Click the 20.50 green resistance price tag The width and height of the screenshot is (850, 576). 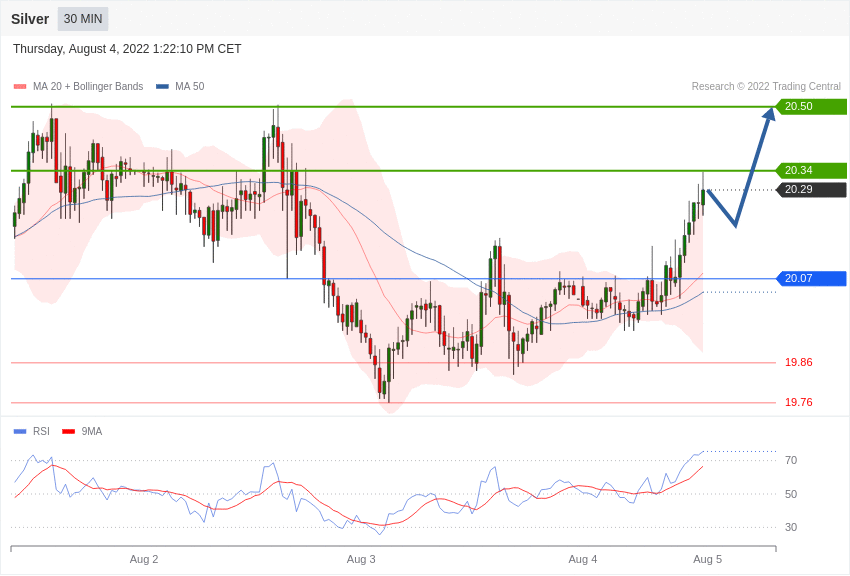point(811,106)
